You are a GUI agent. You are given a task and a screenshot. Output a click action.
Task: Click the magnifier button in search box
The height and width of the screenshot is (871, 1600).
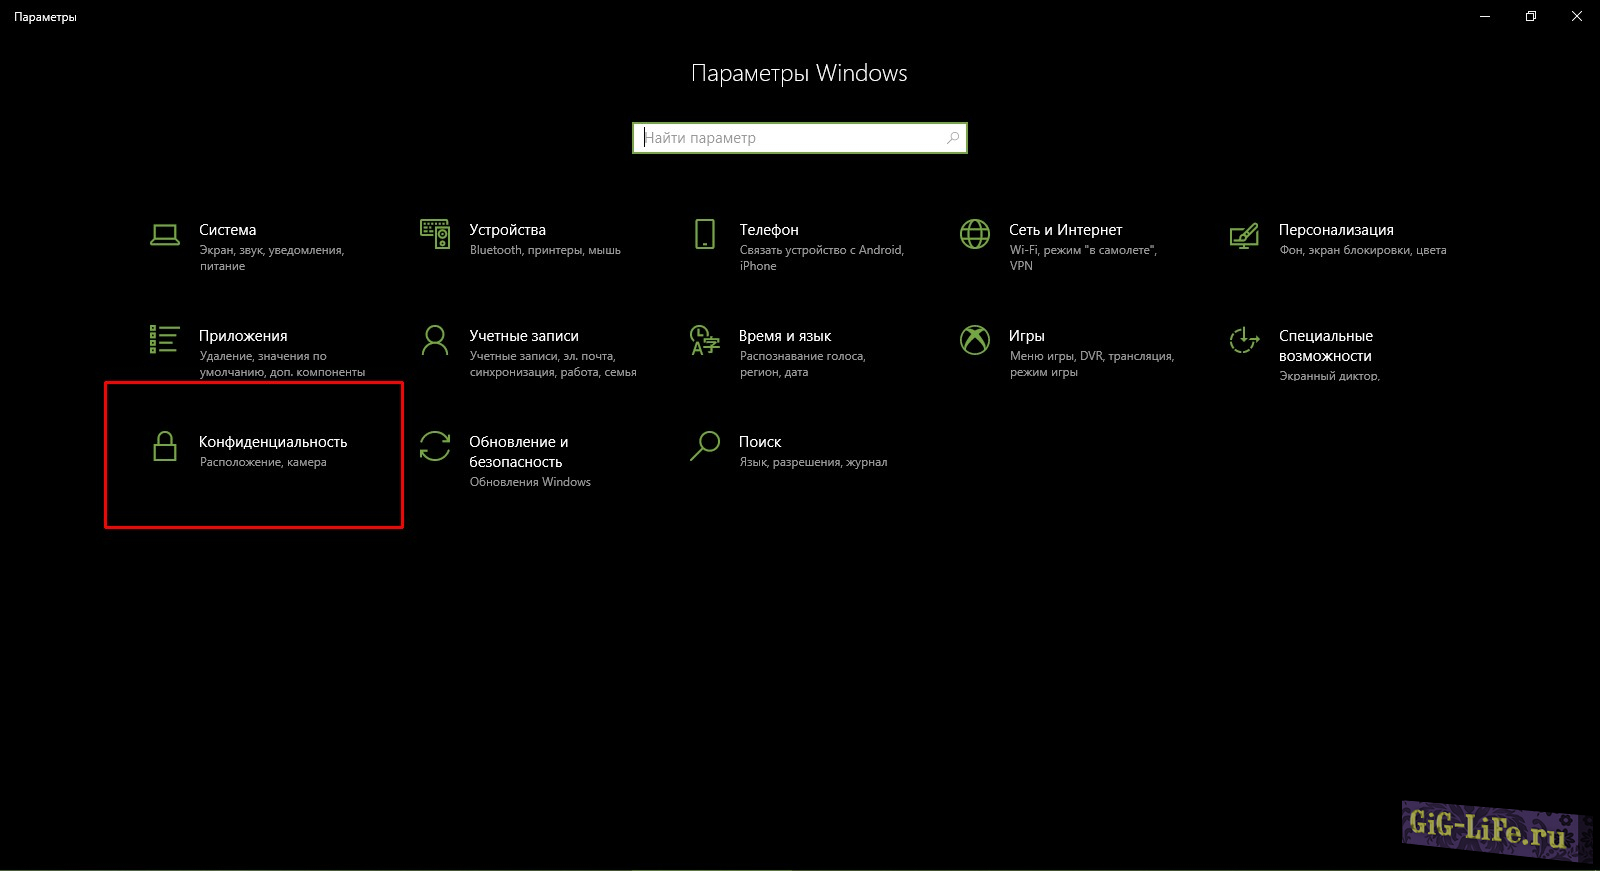coord(953,138)
